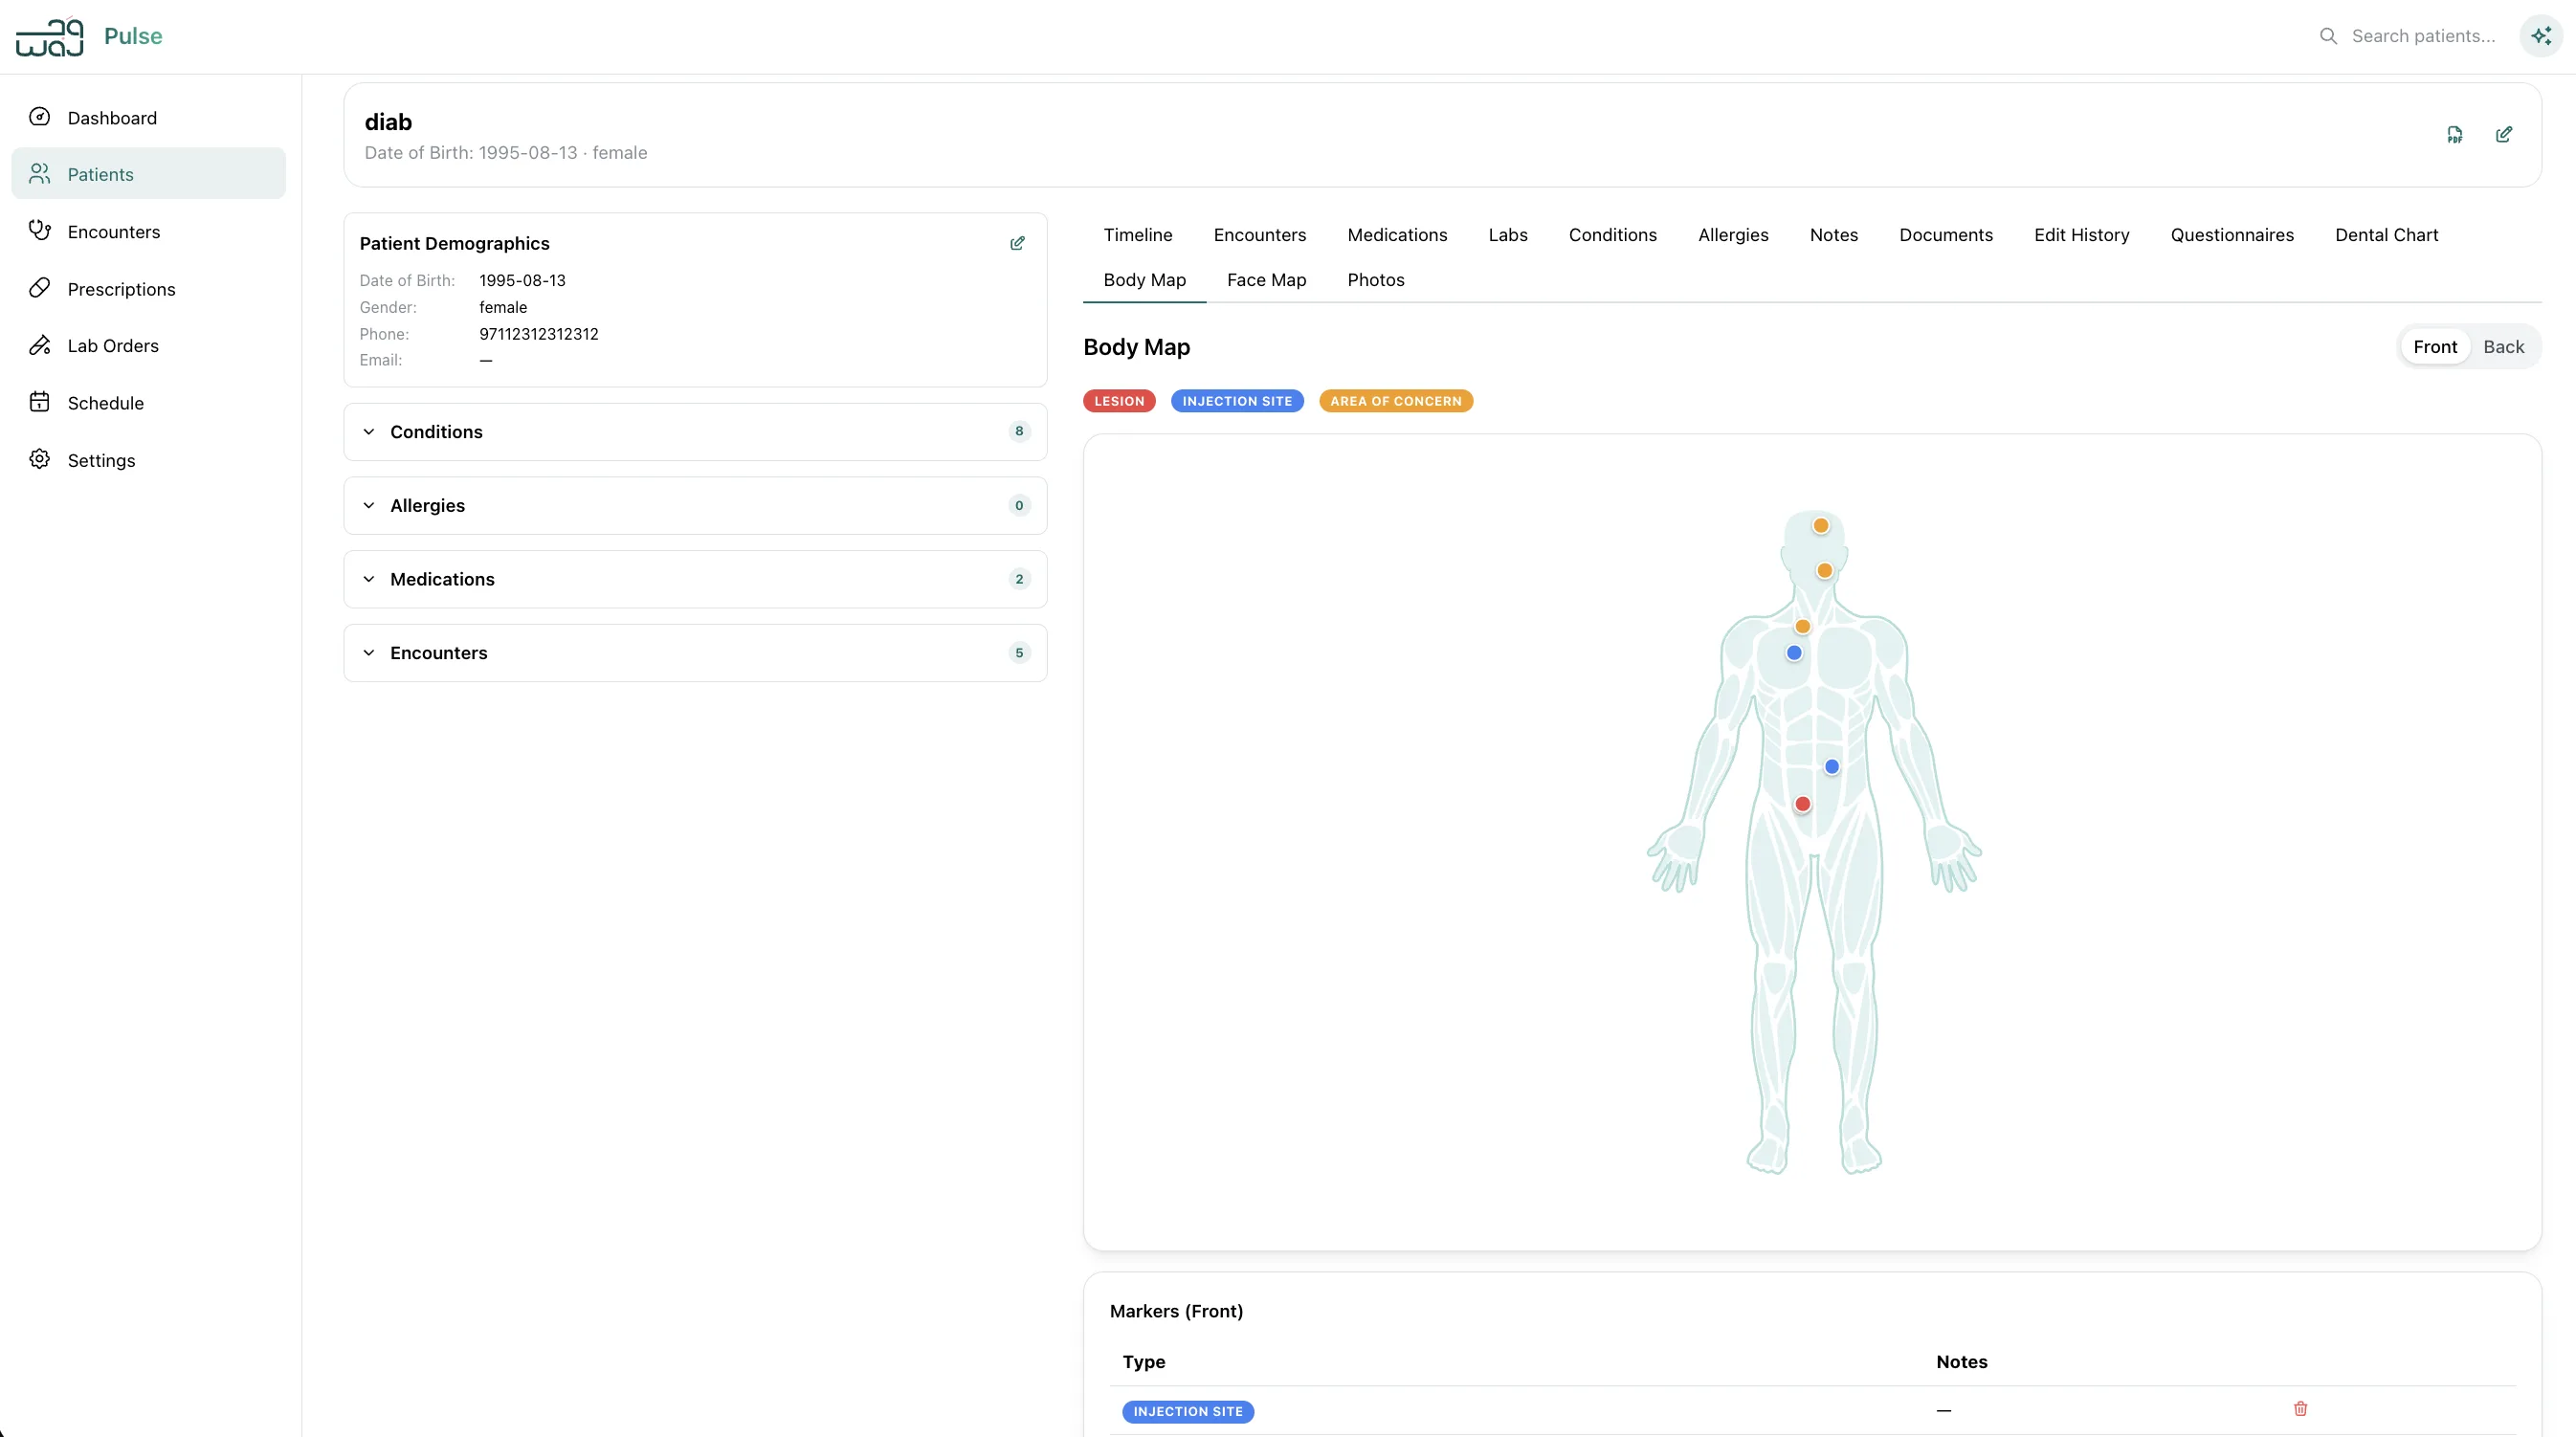Toggle the AREA OF CONCERN filter

tap(1396, 400)
